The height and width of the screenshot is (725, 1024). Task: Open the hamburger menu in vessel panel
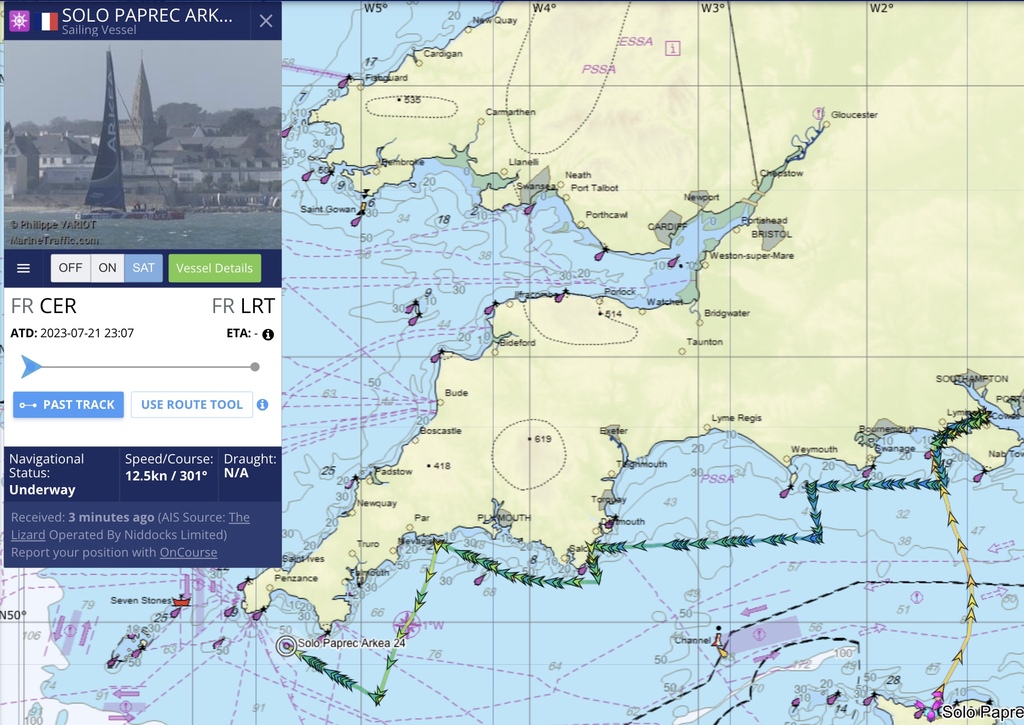24,268
